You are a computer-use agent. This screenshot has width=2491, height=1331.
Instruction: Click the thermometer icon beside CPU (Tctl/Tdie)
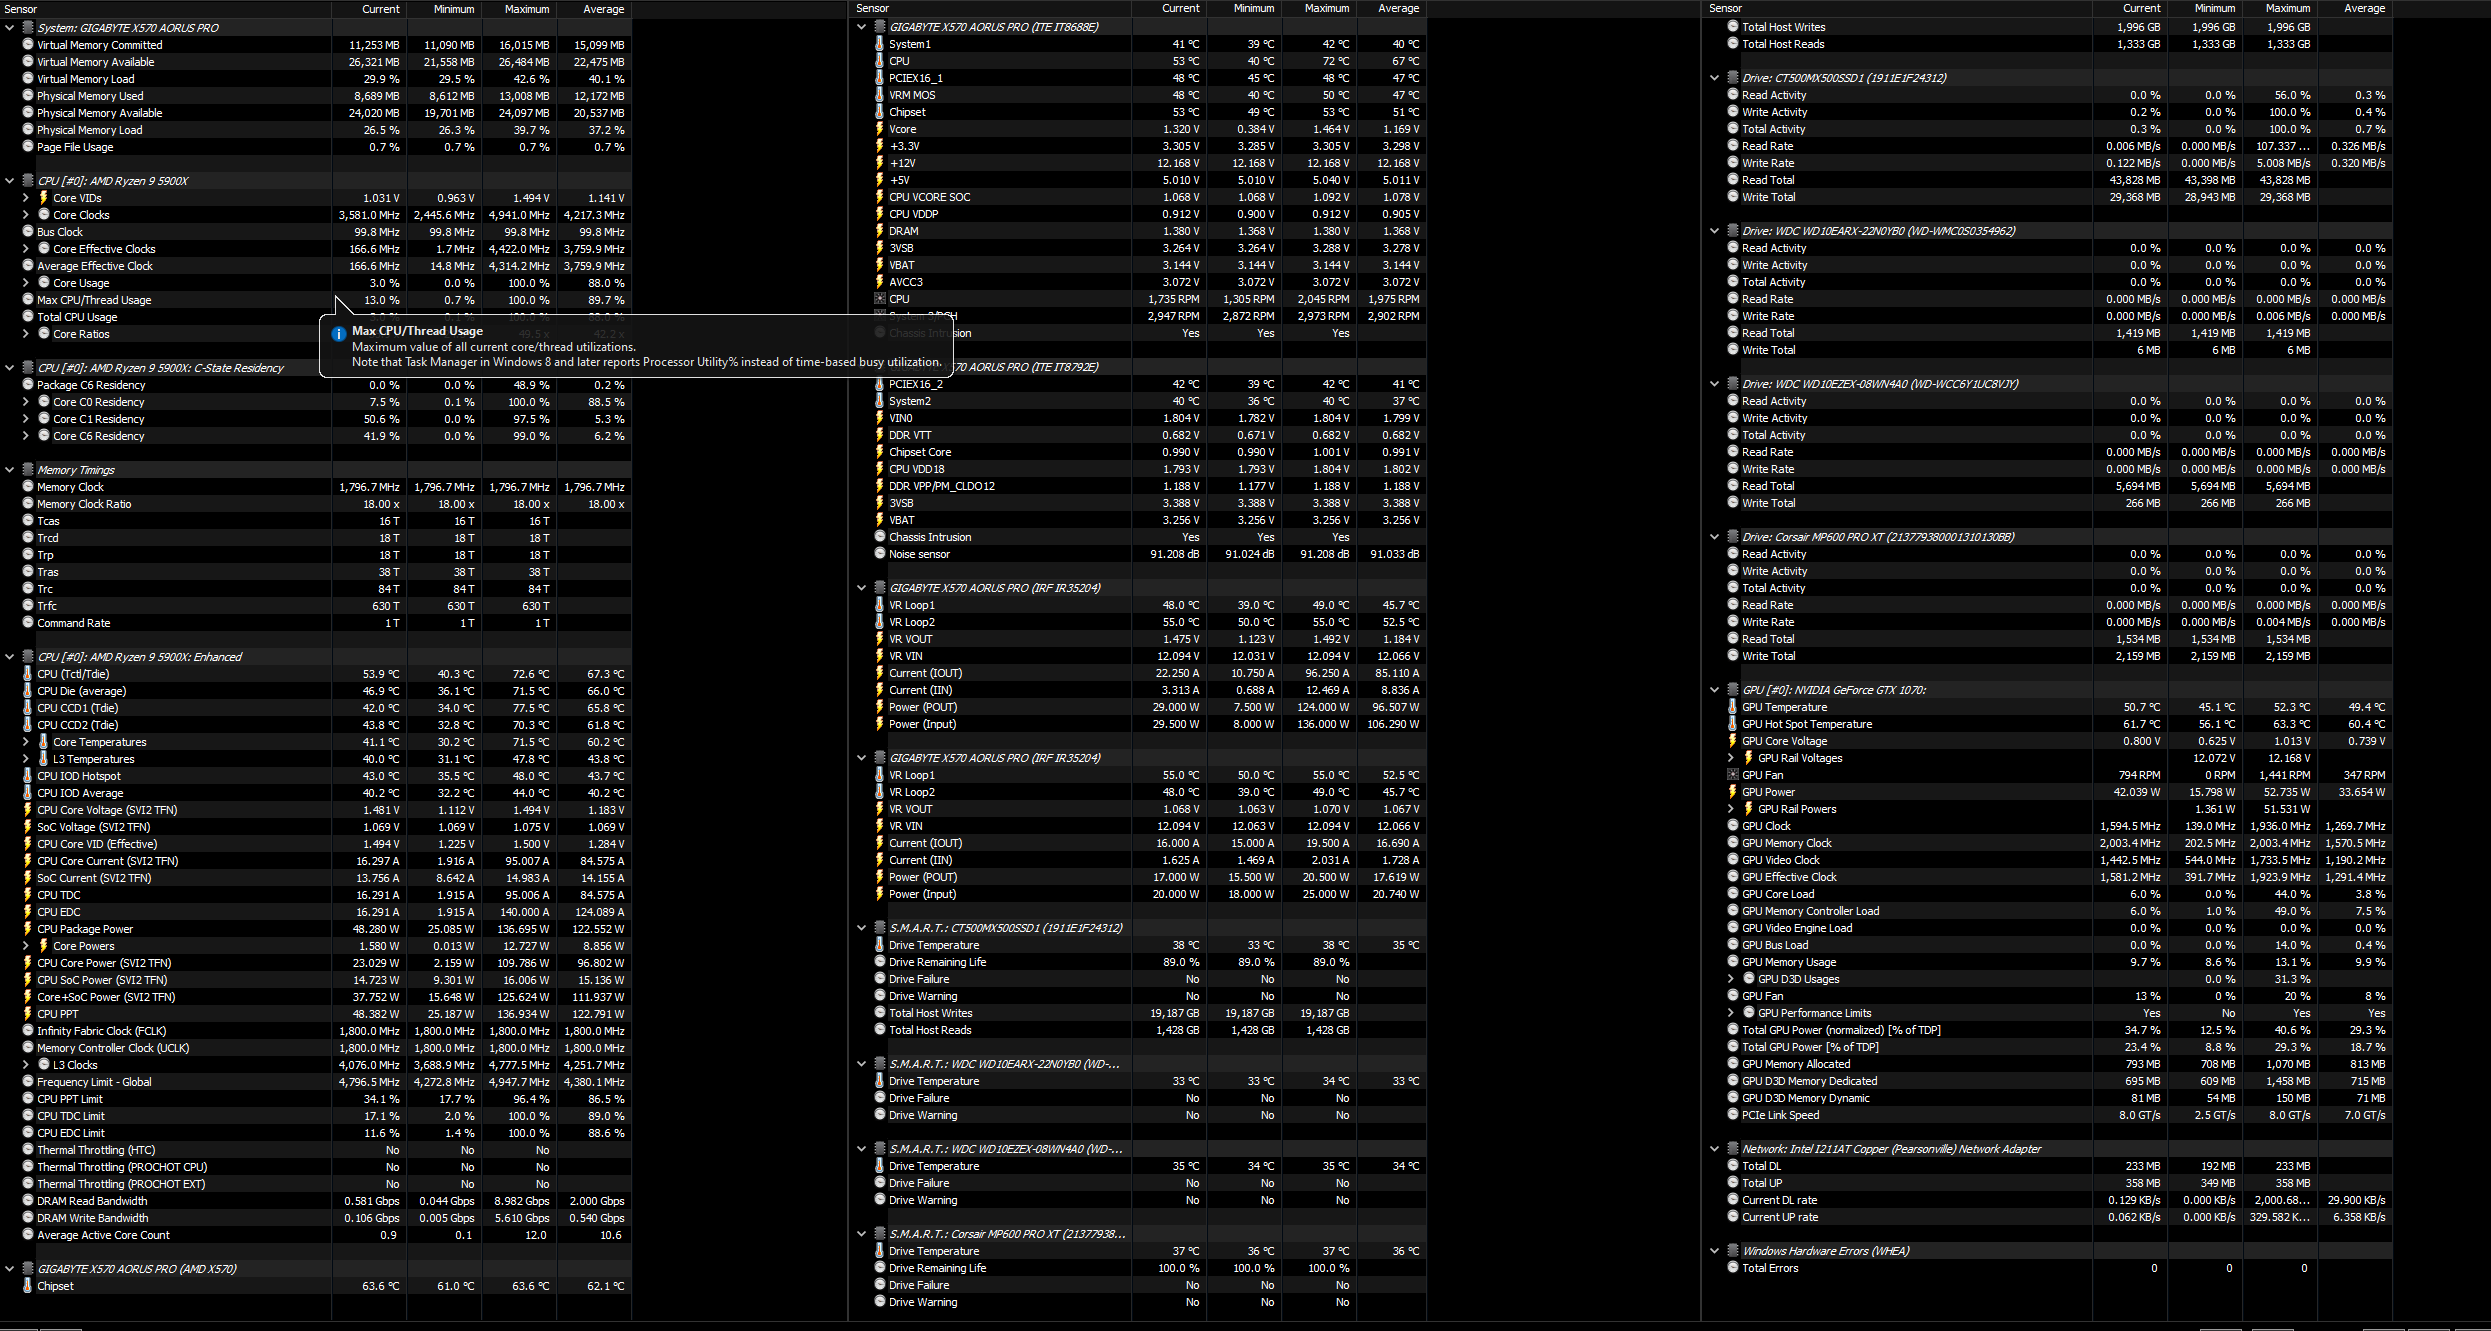pyautogui.click(x=28, y=674)
